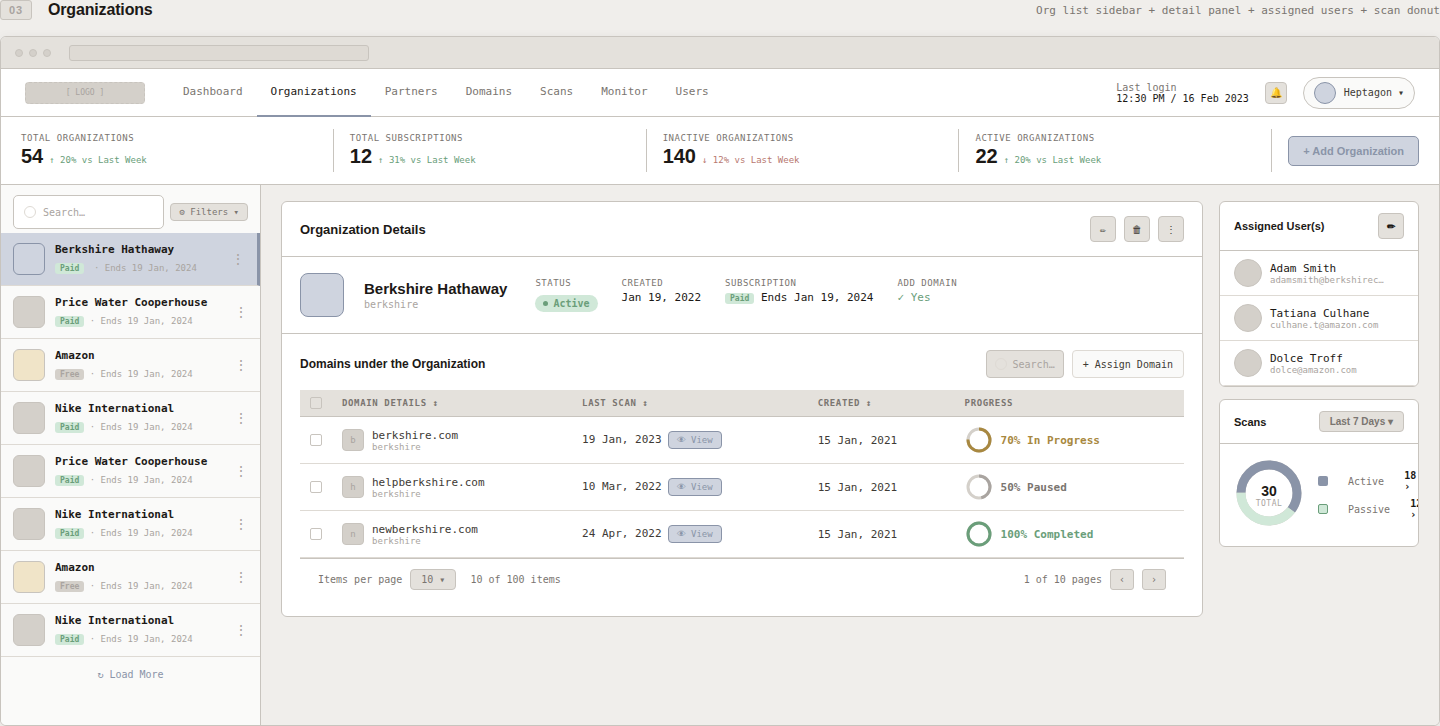Screen dimensions: 1440x726
Task: Click the organization Search input field
Action: coord(88,212)
